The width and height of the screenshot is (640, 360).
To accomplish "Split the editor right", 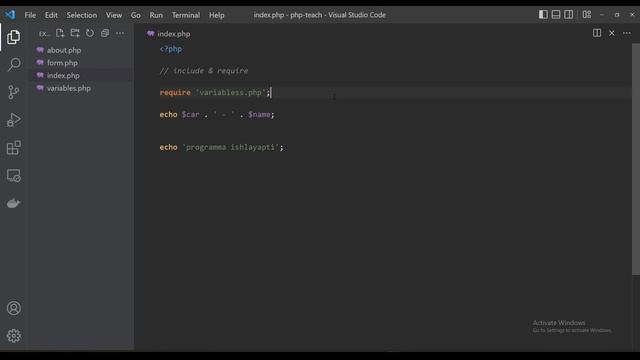I will tap(597, 33).
